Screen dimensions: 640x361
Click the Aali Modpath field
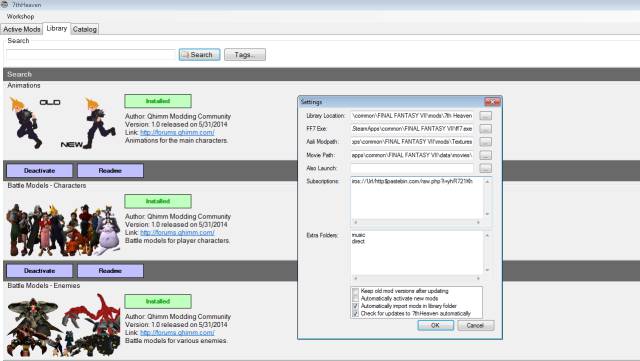coord(412,142)
